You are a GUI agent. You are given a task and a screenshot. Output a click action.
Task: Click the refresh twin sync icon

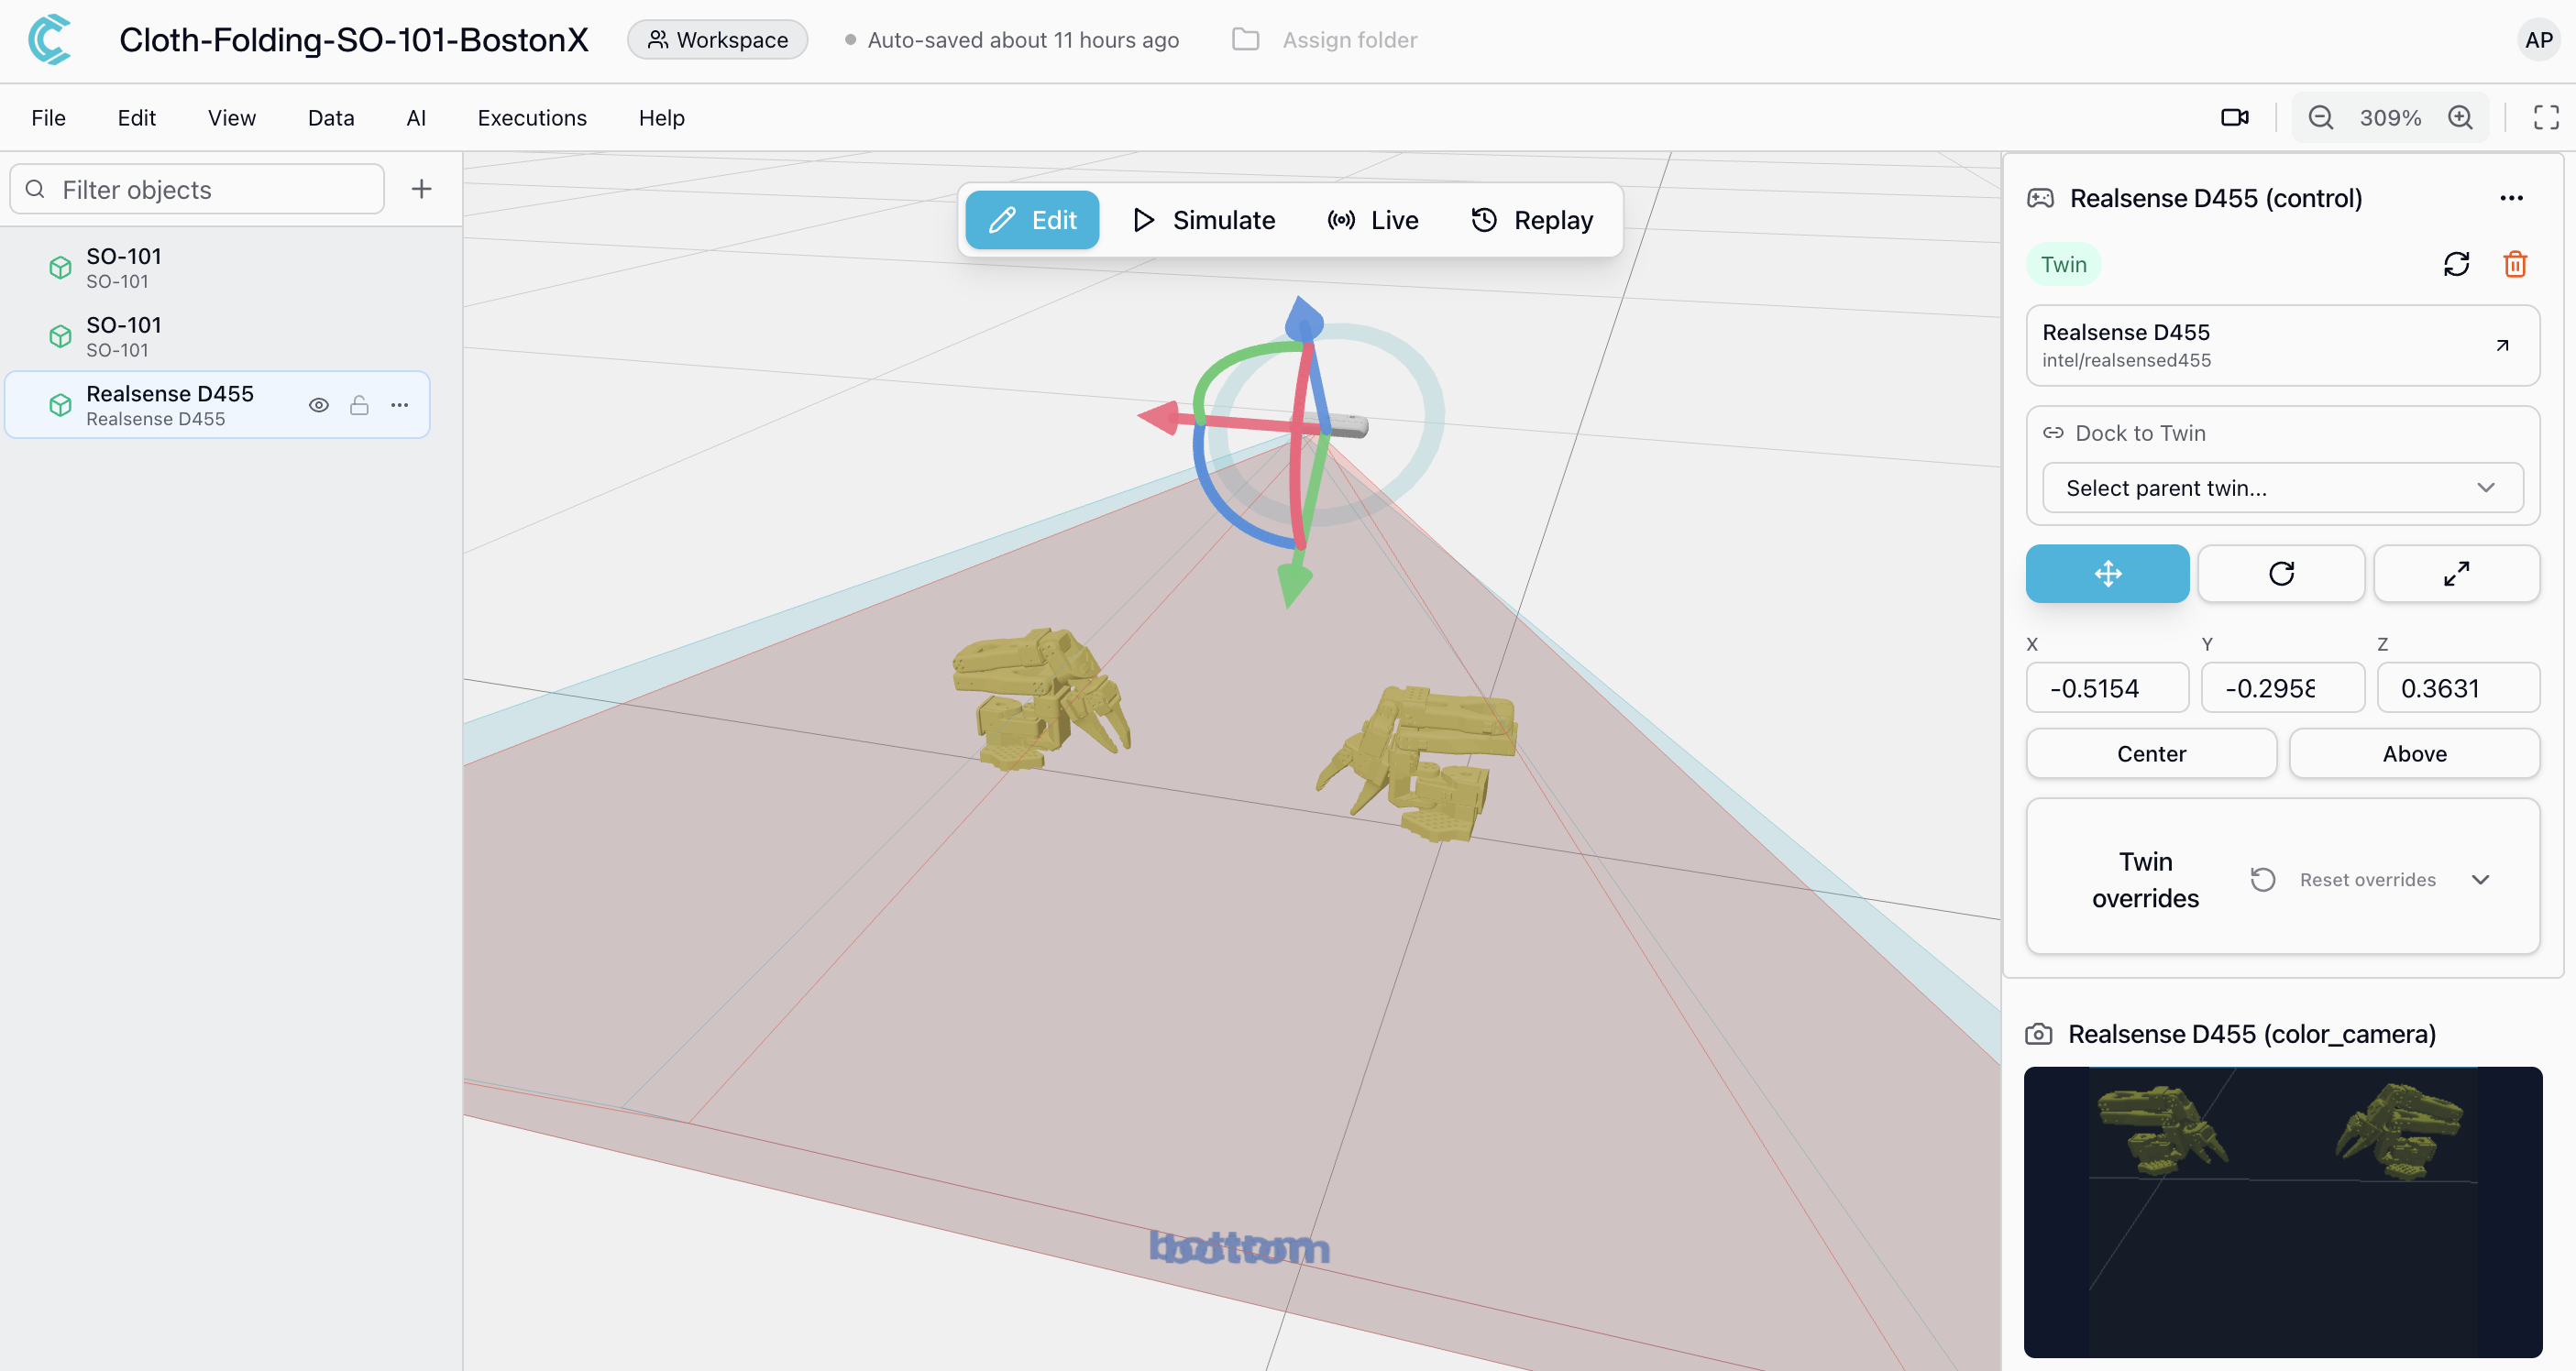coord(2456,264)
